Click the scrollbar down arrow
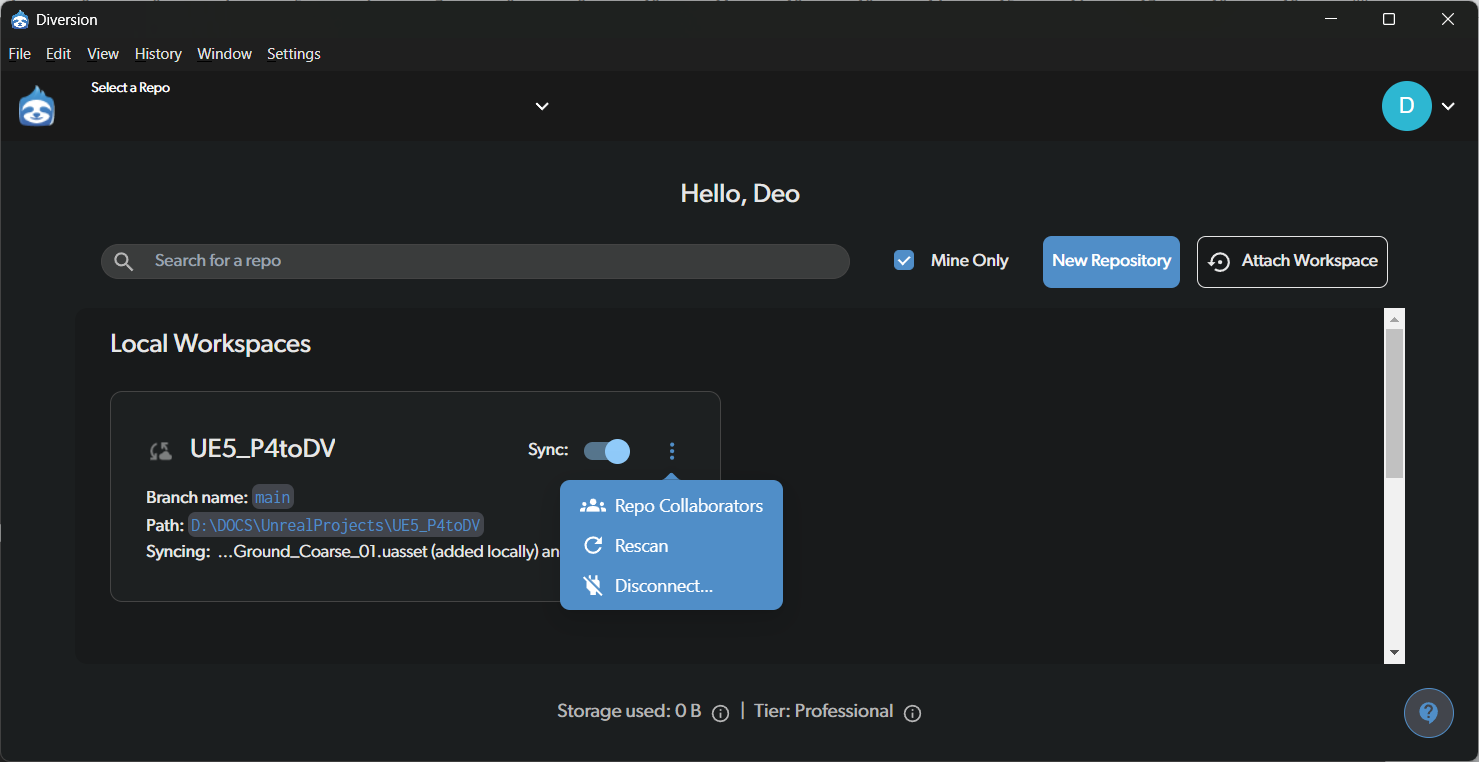Image resolution: width=1479 pixels, height=762 pixels. click(1394, 653)
